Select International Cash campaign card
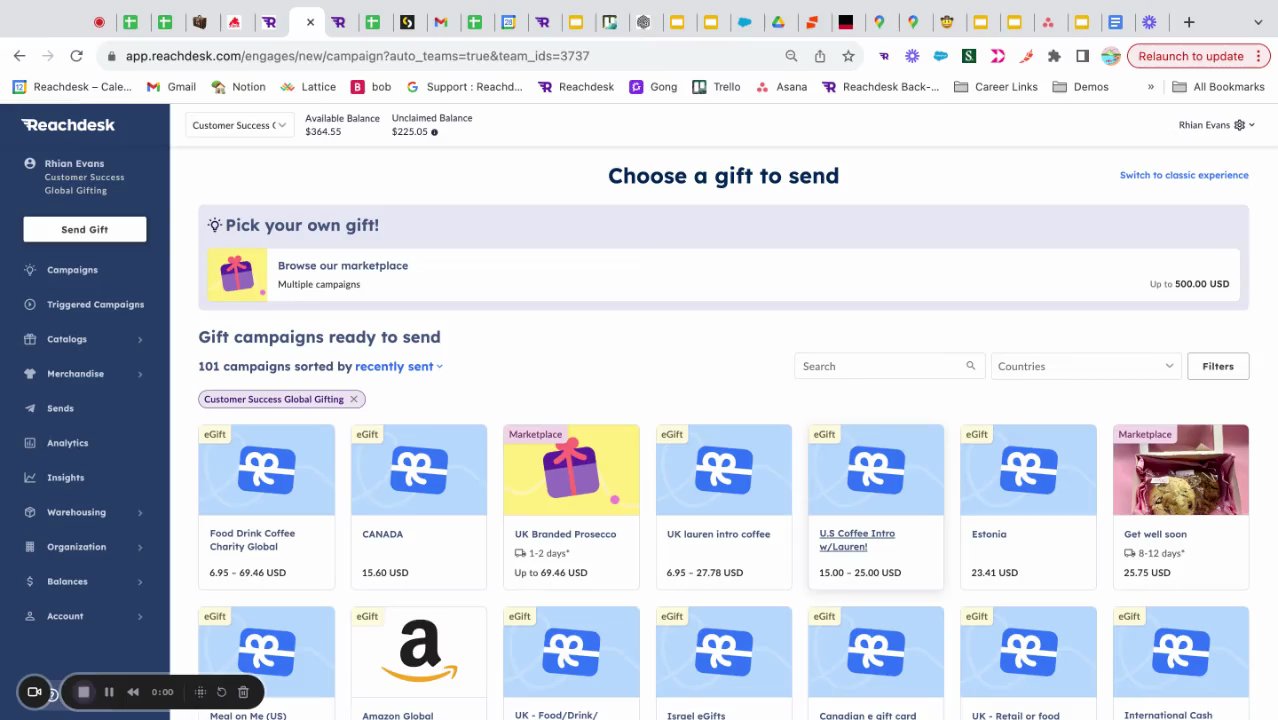1278x720 pixels. click(x=1180, y=663)
